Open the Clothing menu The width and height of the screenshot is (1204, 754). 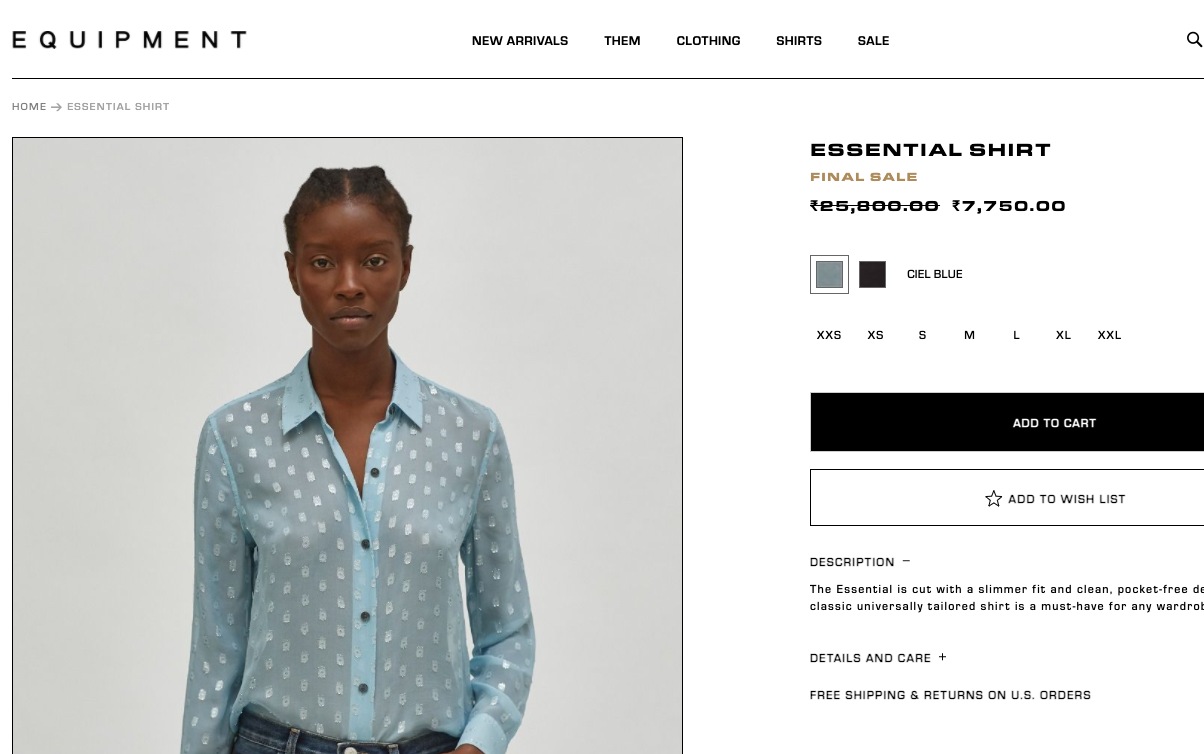(x=708, y=41)
